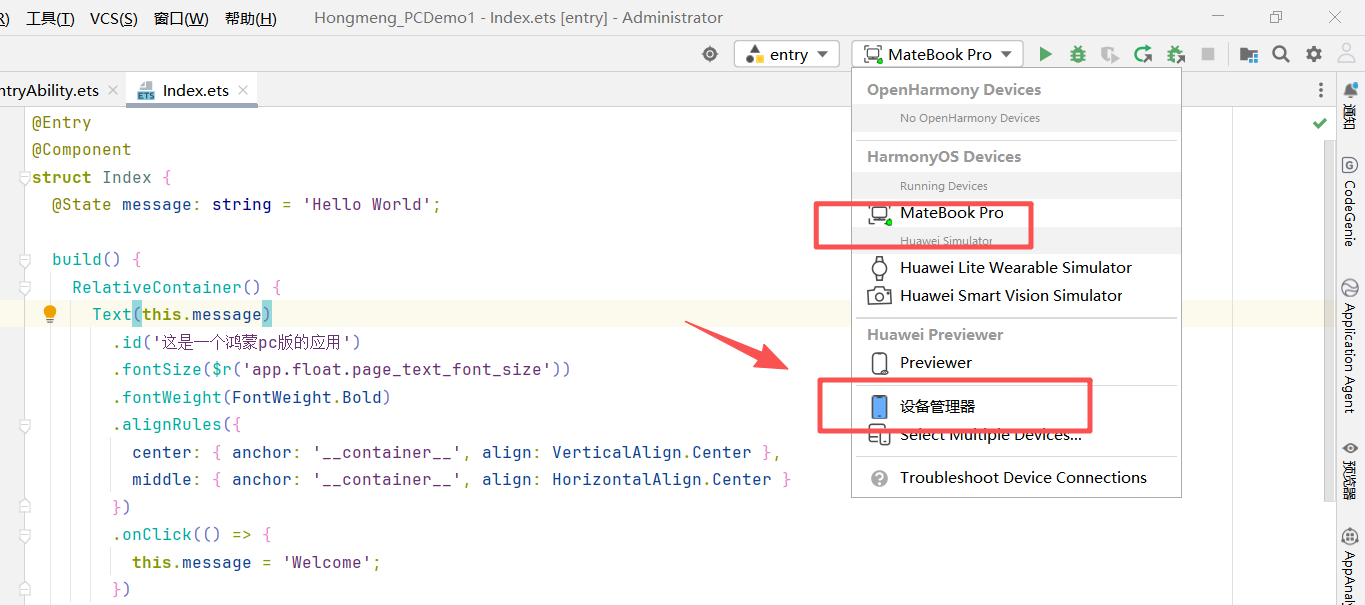Open IDE settings gear icon
This screenshot has width=1365, height=605.
[x=1314, y=54]
